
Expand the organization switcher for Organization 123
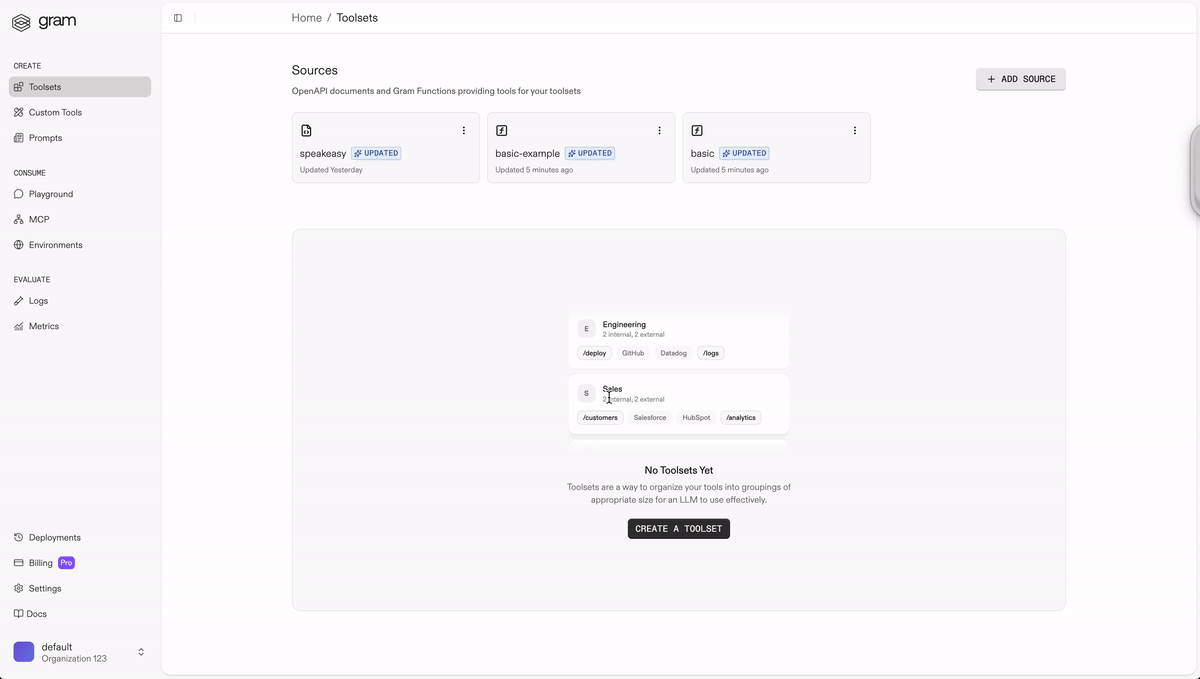pos(141,651)
